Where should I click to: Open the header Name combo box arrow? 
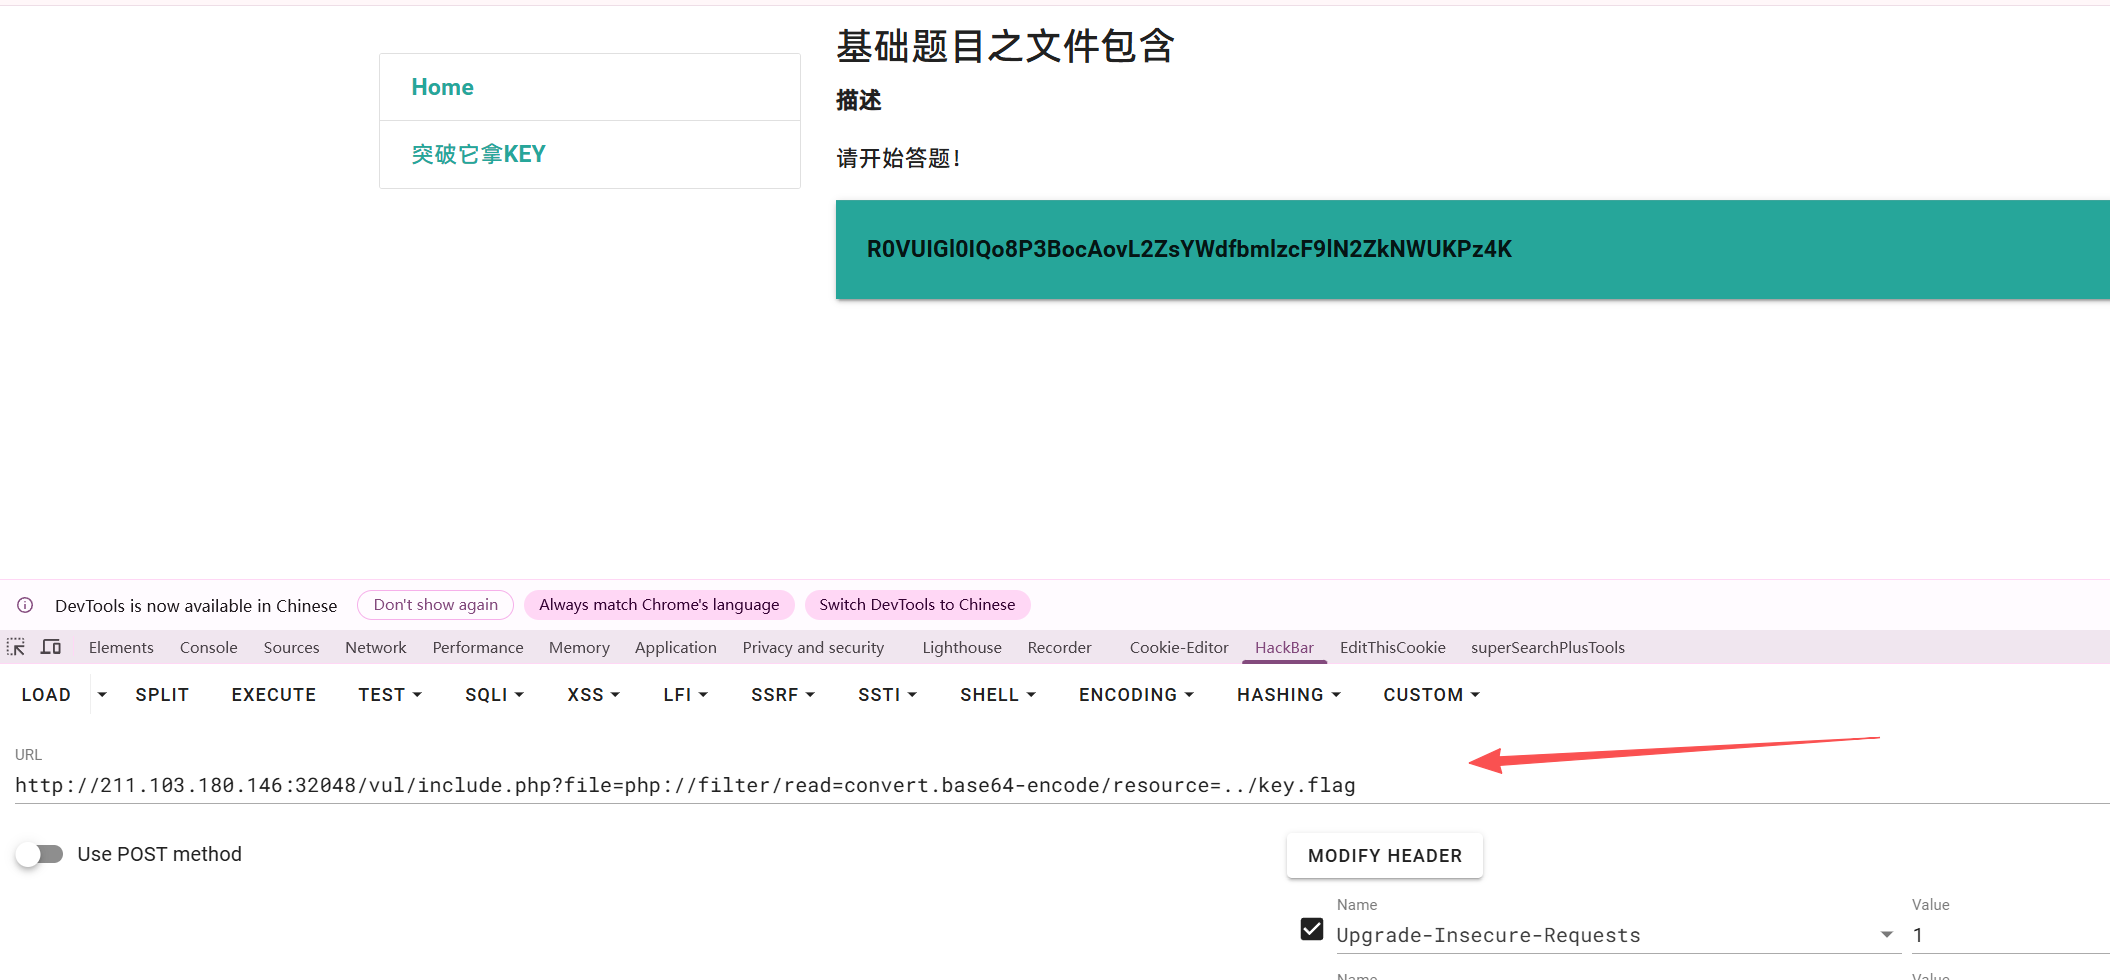pyautogui.click(x=1886, y=935)
